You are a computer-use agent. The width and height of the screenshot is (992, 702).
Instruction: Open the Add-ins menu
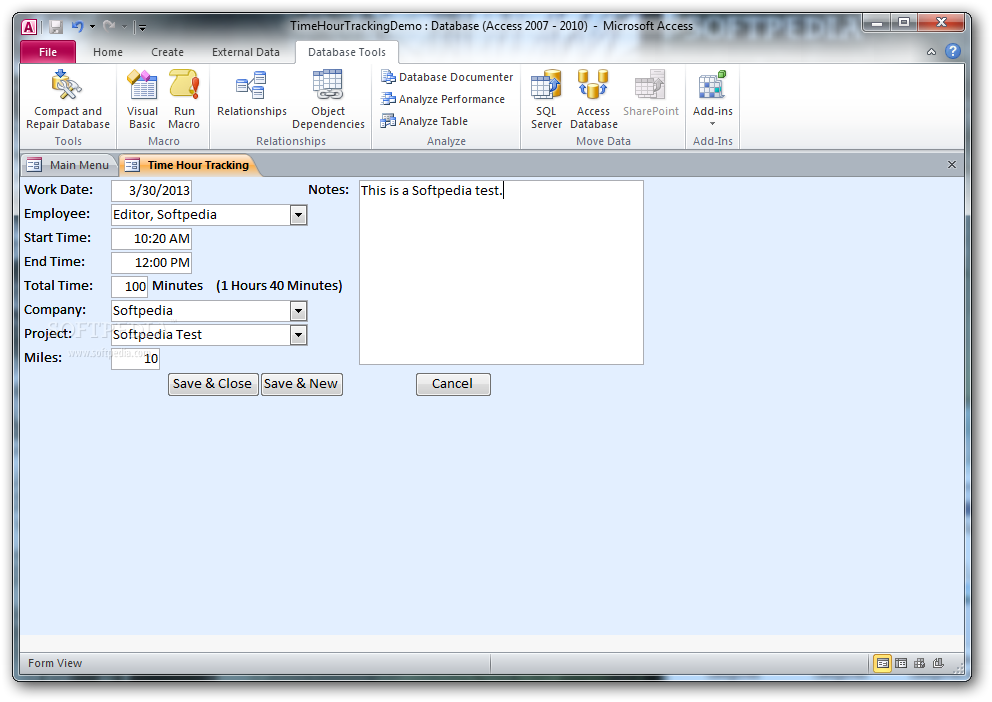tap(712, 98)
